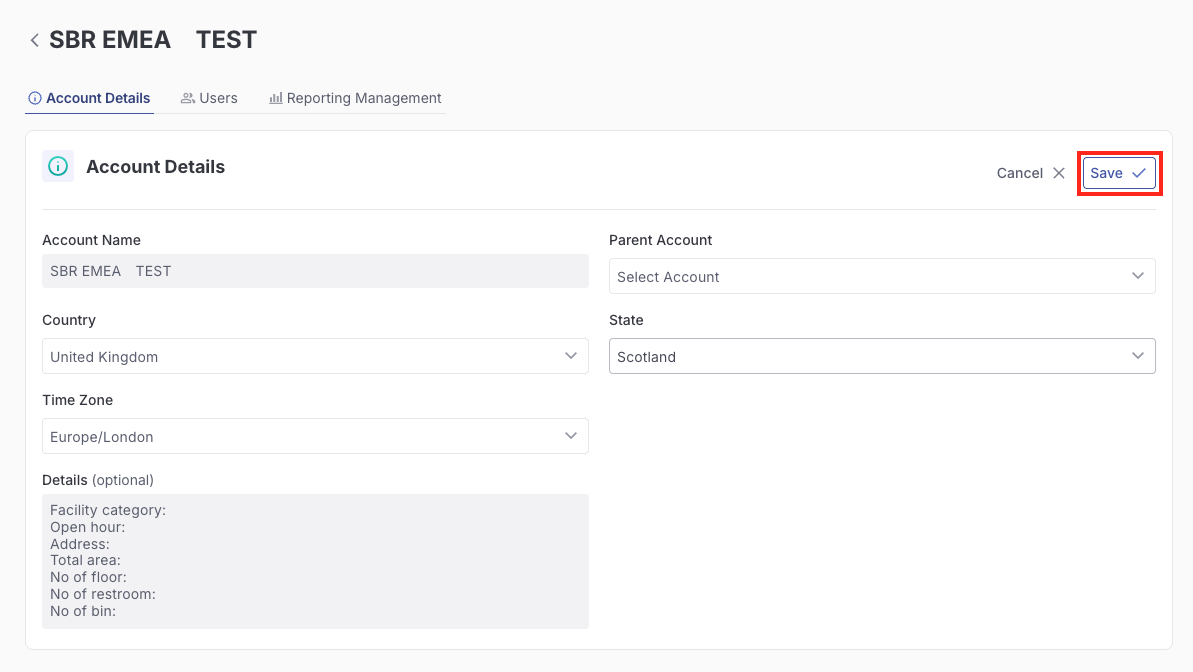Open the State dropdown showing Scotland
This screenshot has width=1193, height=672.
click(x=881, y=356)
